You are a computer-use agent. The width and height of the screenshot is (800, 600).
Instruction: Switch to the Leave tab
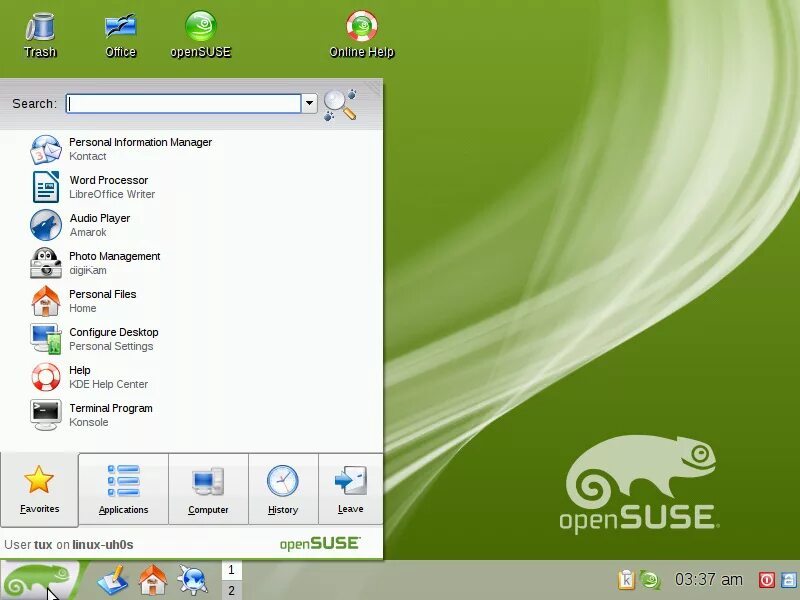click(351, 489)
